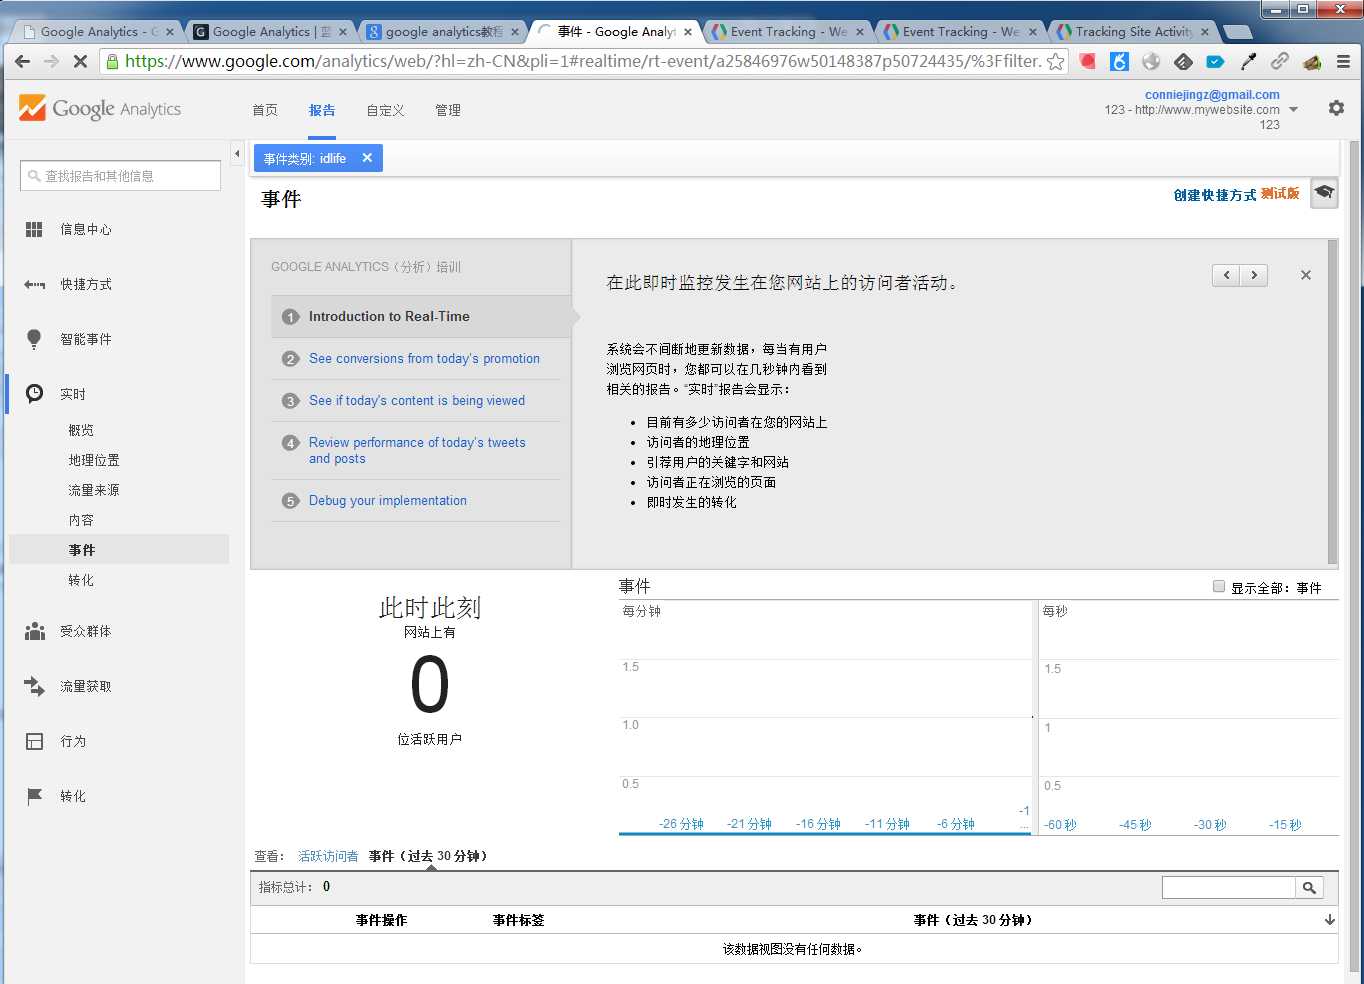Click the 查找报告和其他信息 search field
Viewport: 1364px width, 984px height.
click(x=120, y=176)
